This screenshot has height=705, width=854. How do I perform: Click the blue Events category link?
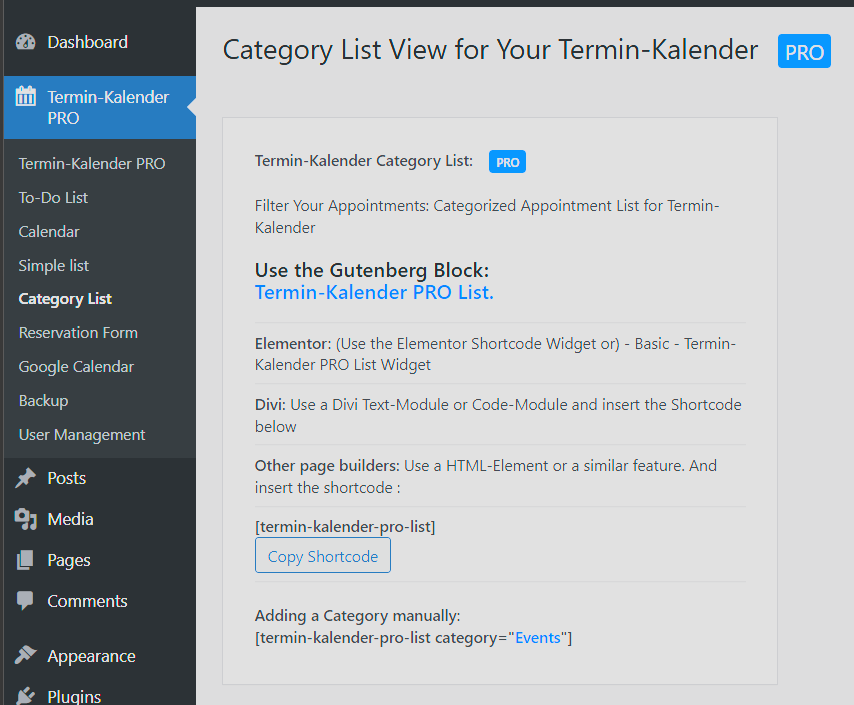(538, 637)
